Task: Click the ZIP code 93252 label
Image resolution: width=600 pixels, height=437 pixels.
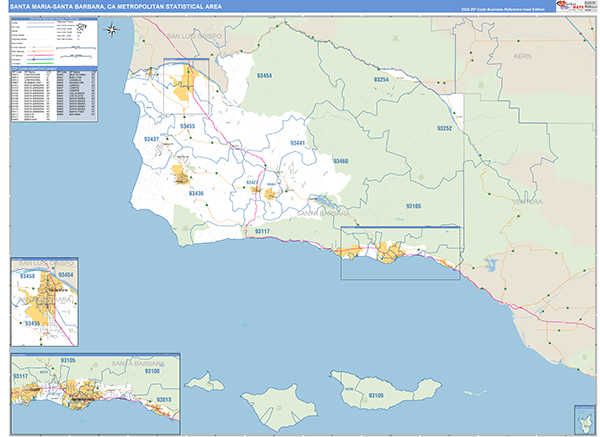Action: pos(444,129)
